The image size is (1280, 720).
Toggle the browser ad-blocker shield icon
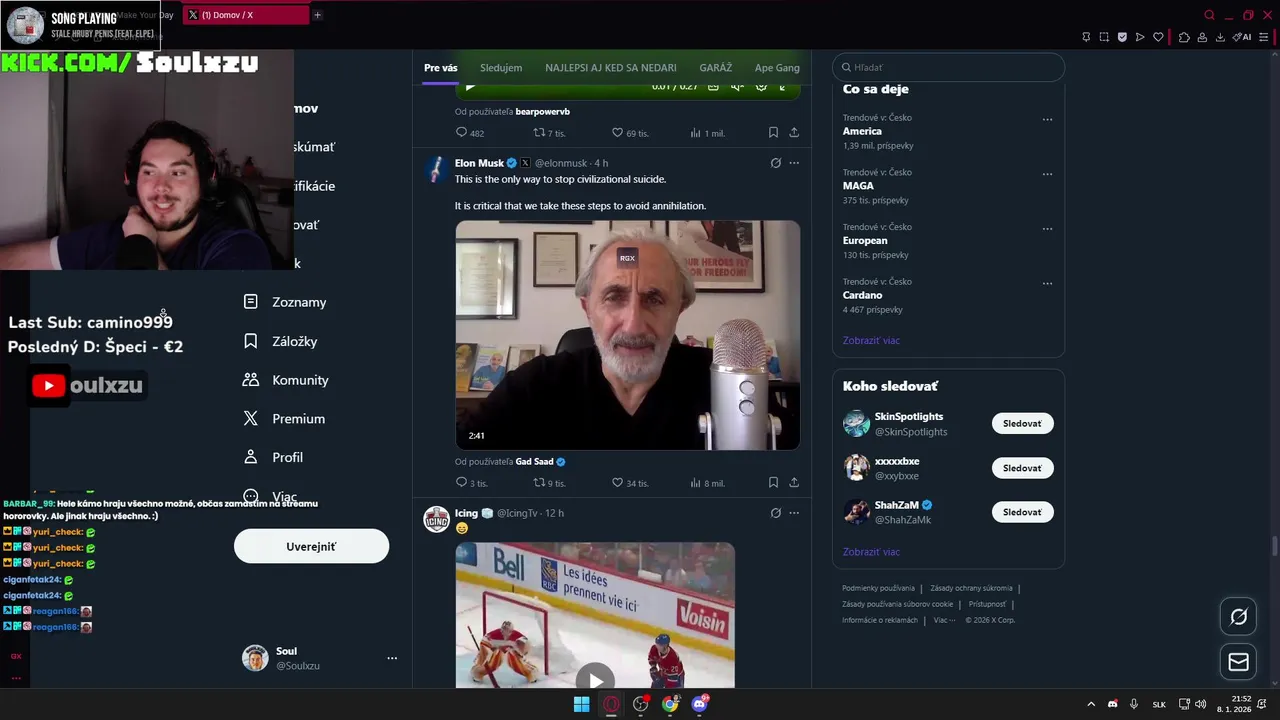(x=1122, y=37)
